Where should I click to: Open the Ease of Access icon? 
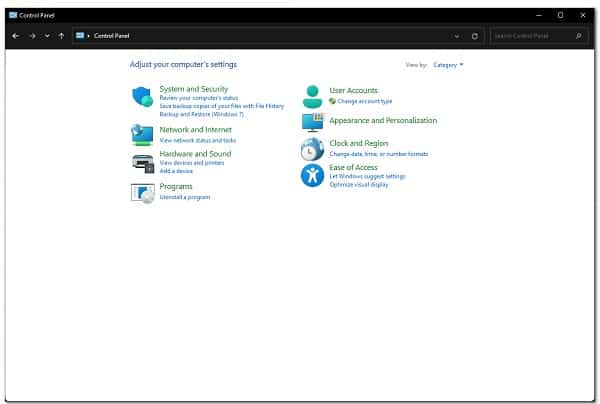[312, 176]
